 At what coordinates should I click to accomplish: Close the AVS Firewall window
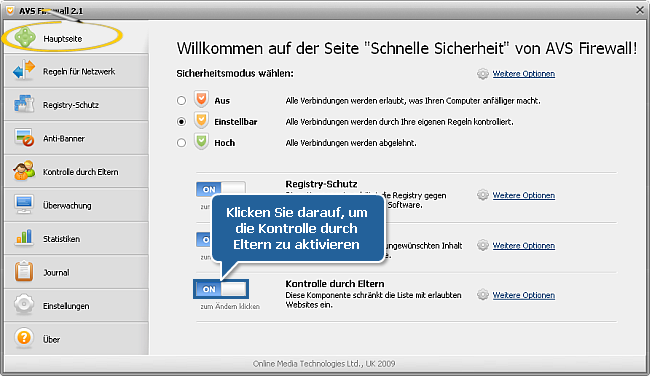[x=640, y=10]
